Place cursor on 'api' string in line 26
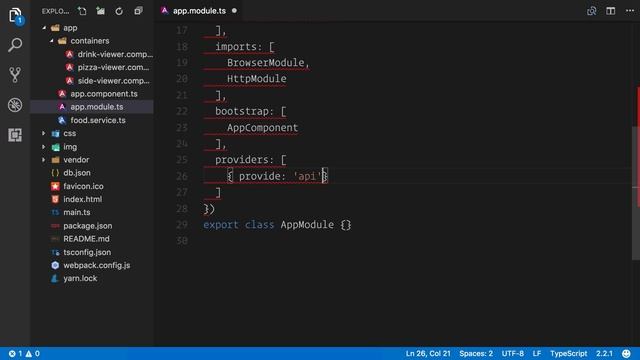640x360 pixels. click(307, 176)
